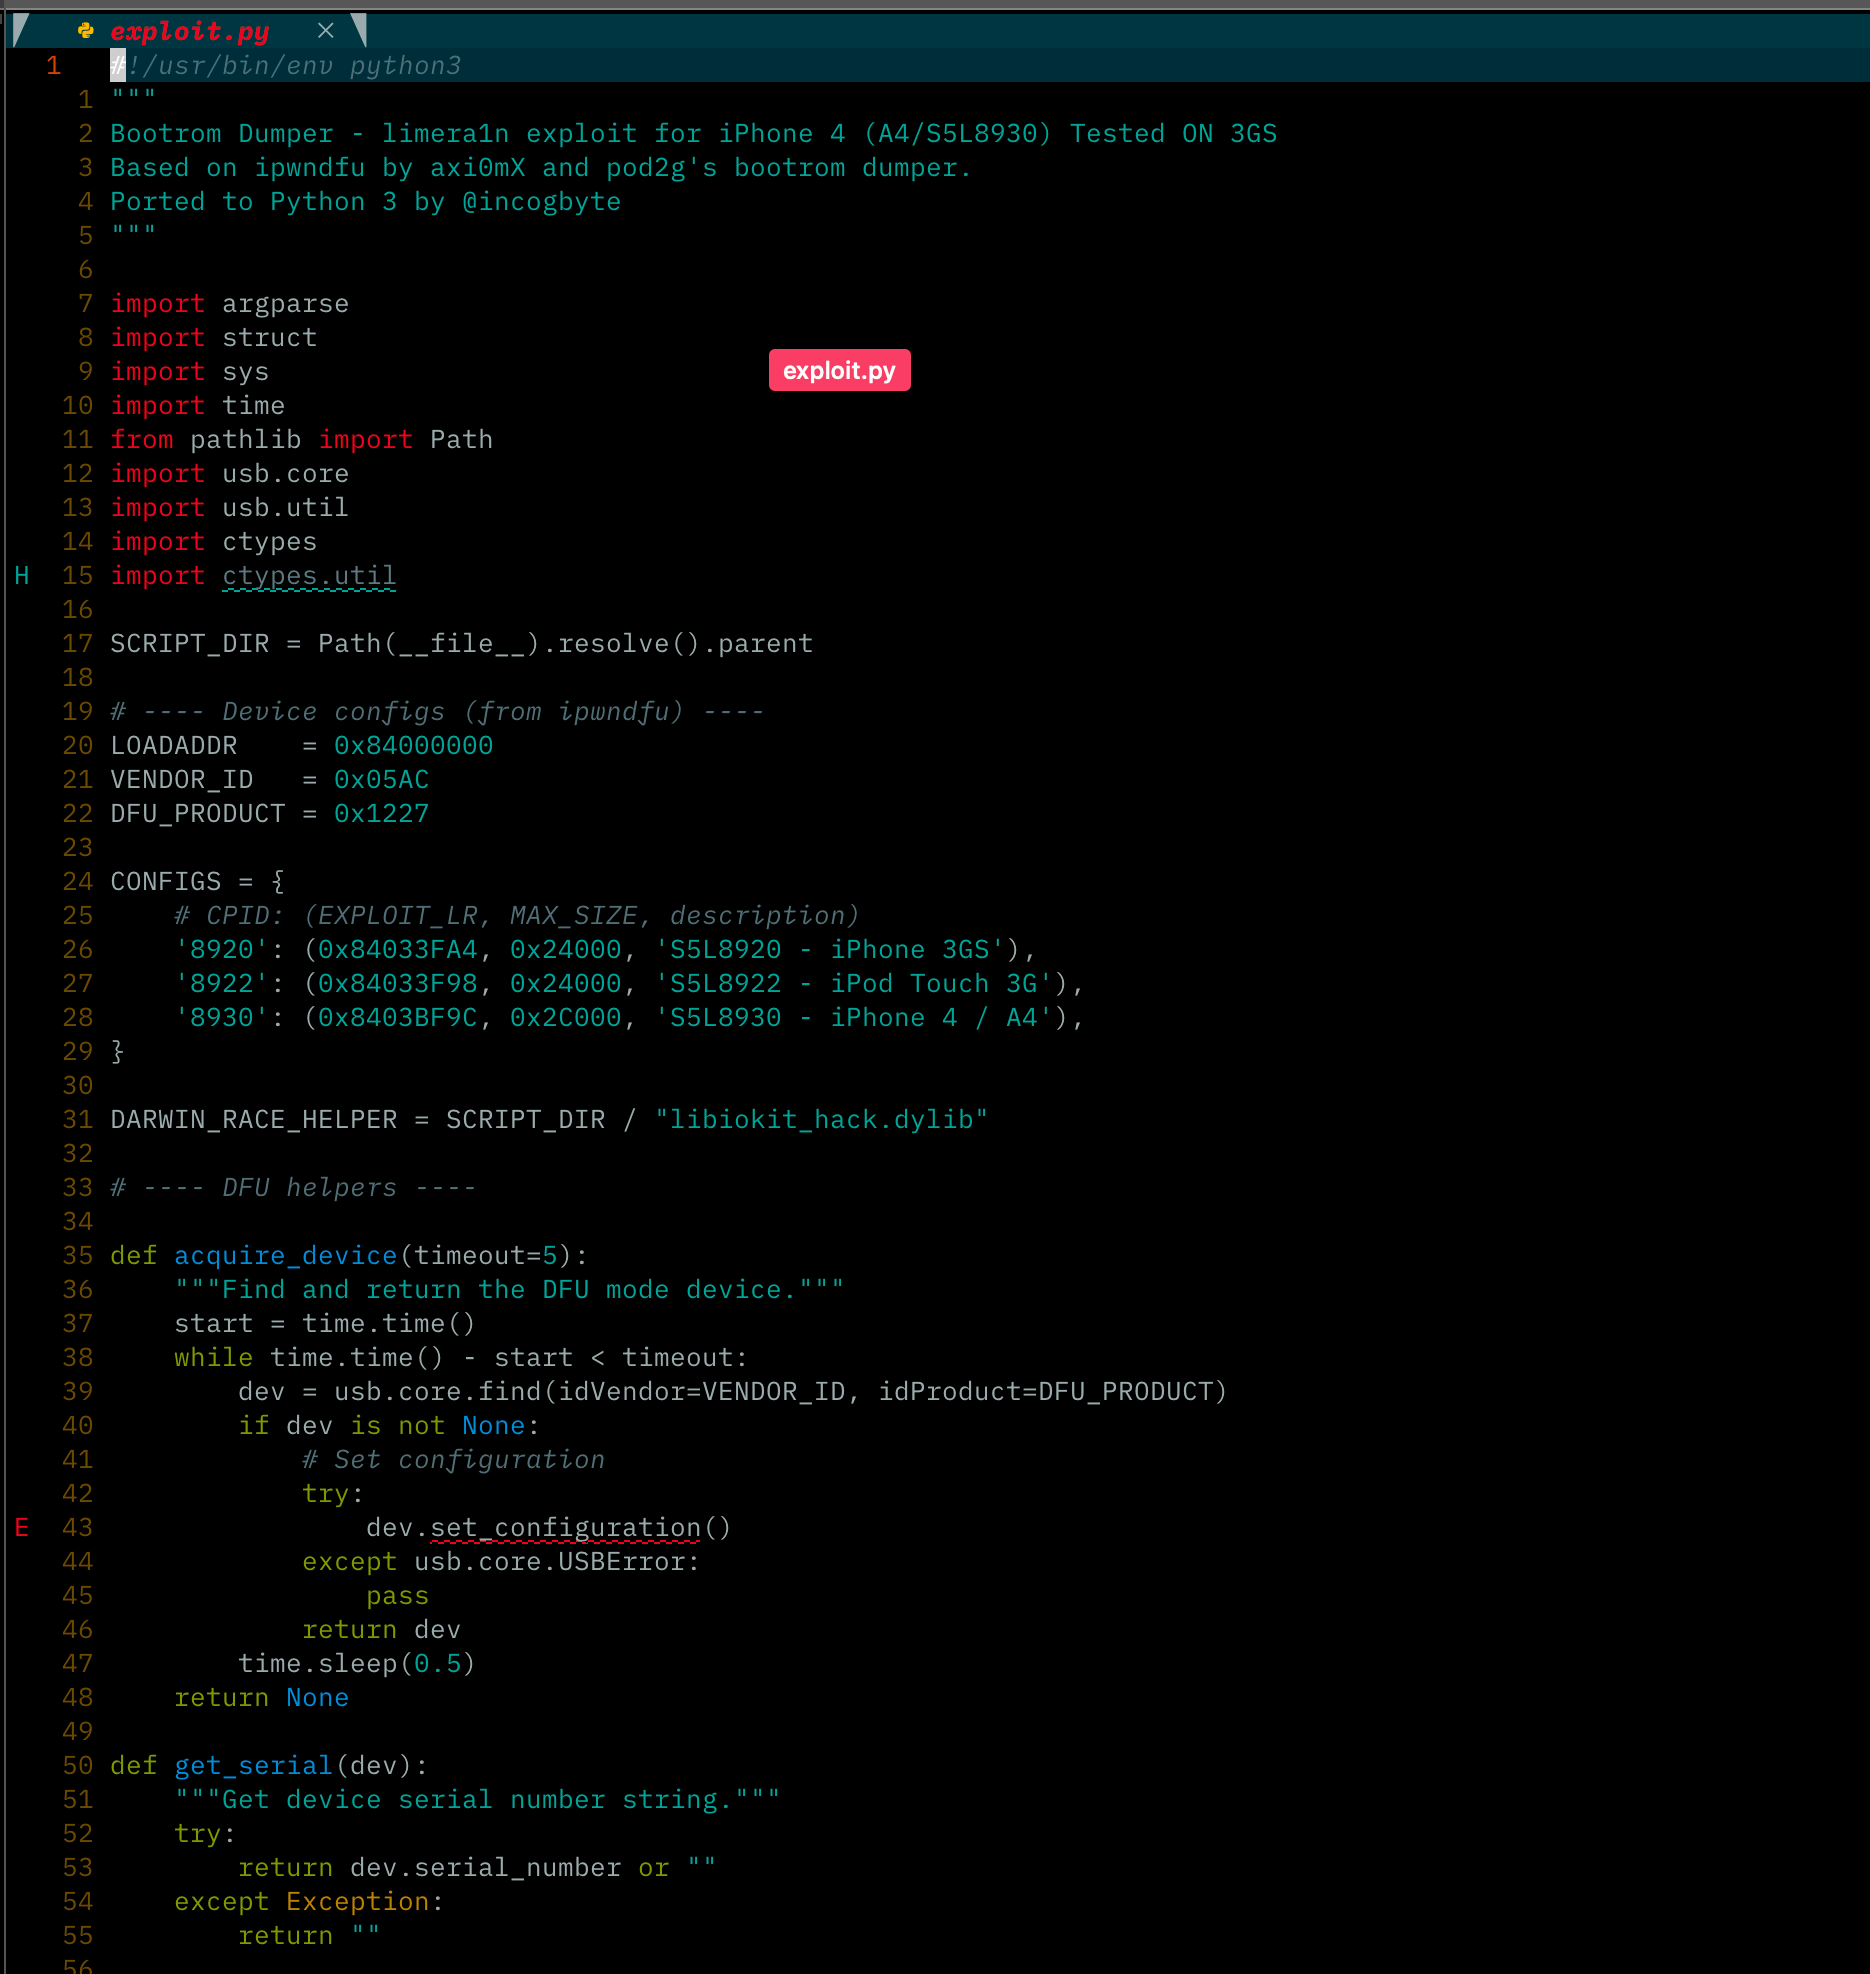
Task: Click 'time.sleep(0.5)' on line 47
Action: [x=357, y=1664]
